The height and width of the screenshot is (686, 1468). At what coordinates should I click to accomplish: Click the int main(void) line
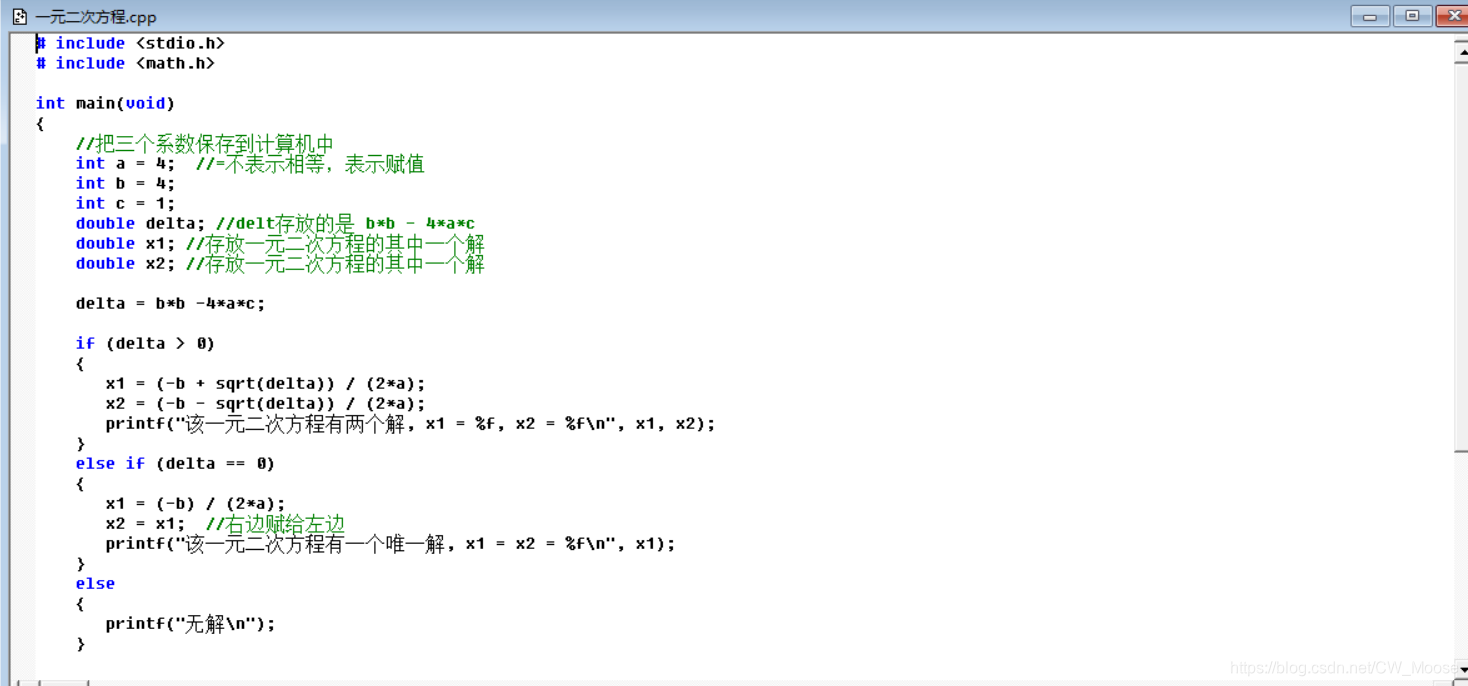105,103
